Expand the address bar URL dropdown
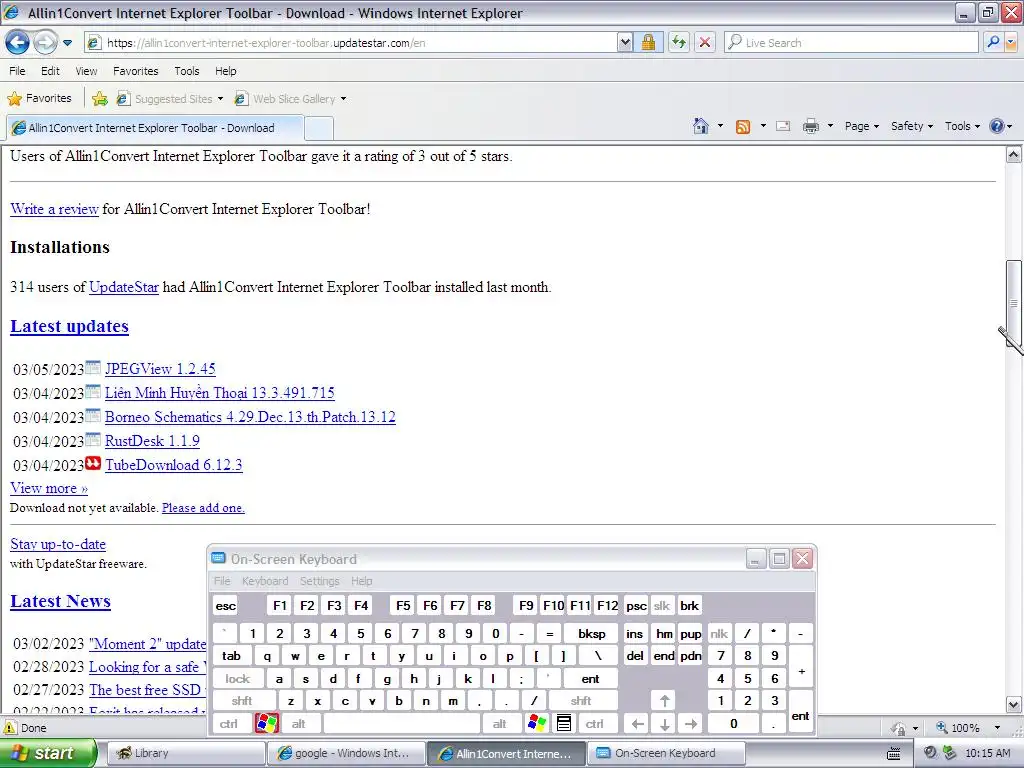 point(625,42)
